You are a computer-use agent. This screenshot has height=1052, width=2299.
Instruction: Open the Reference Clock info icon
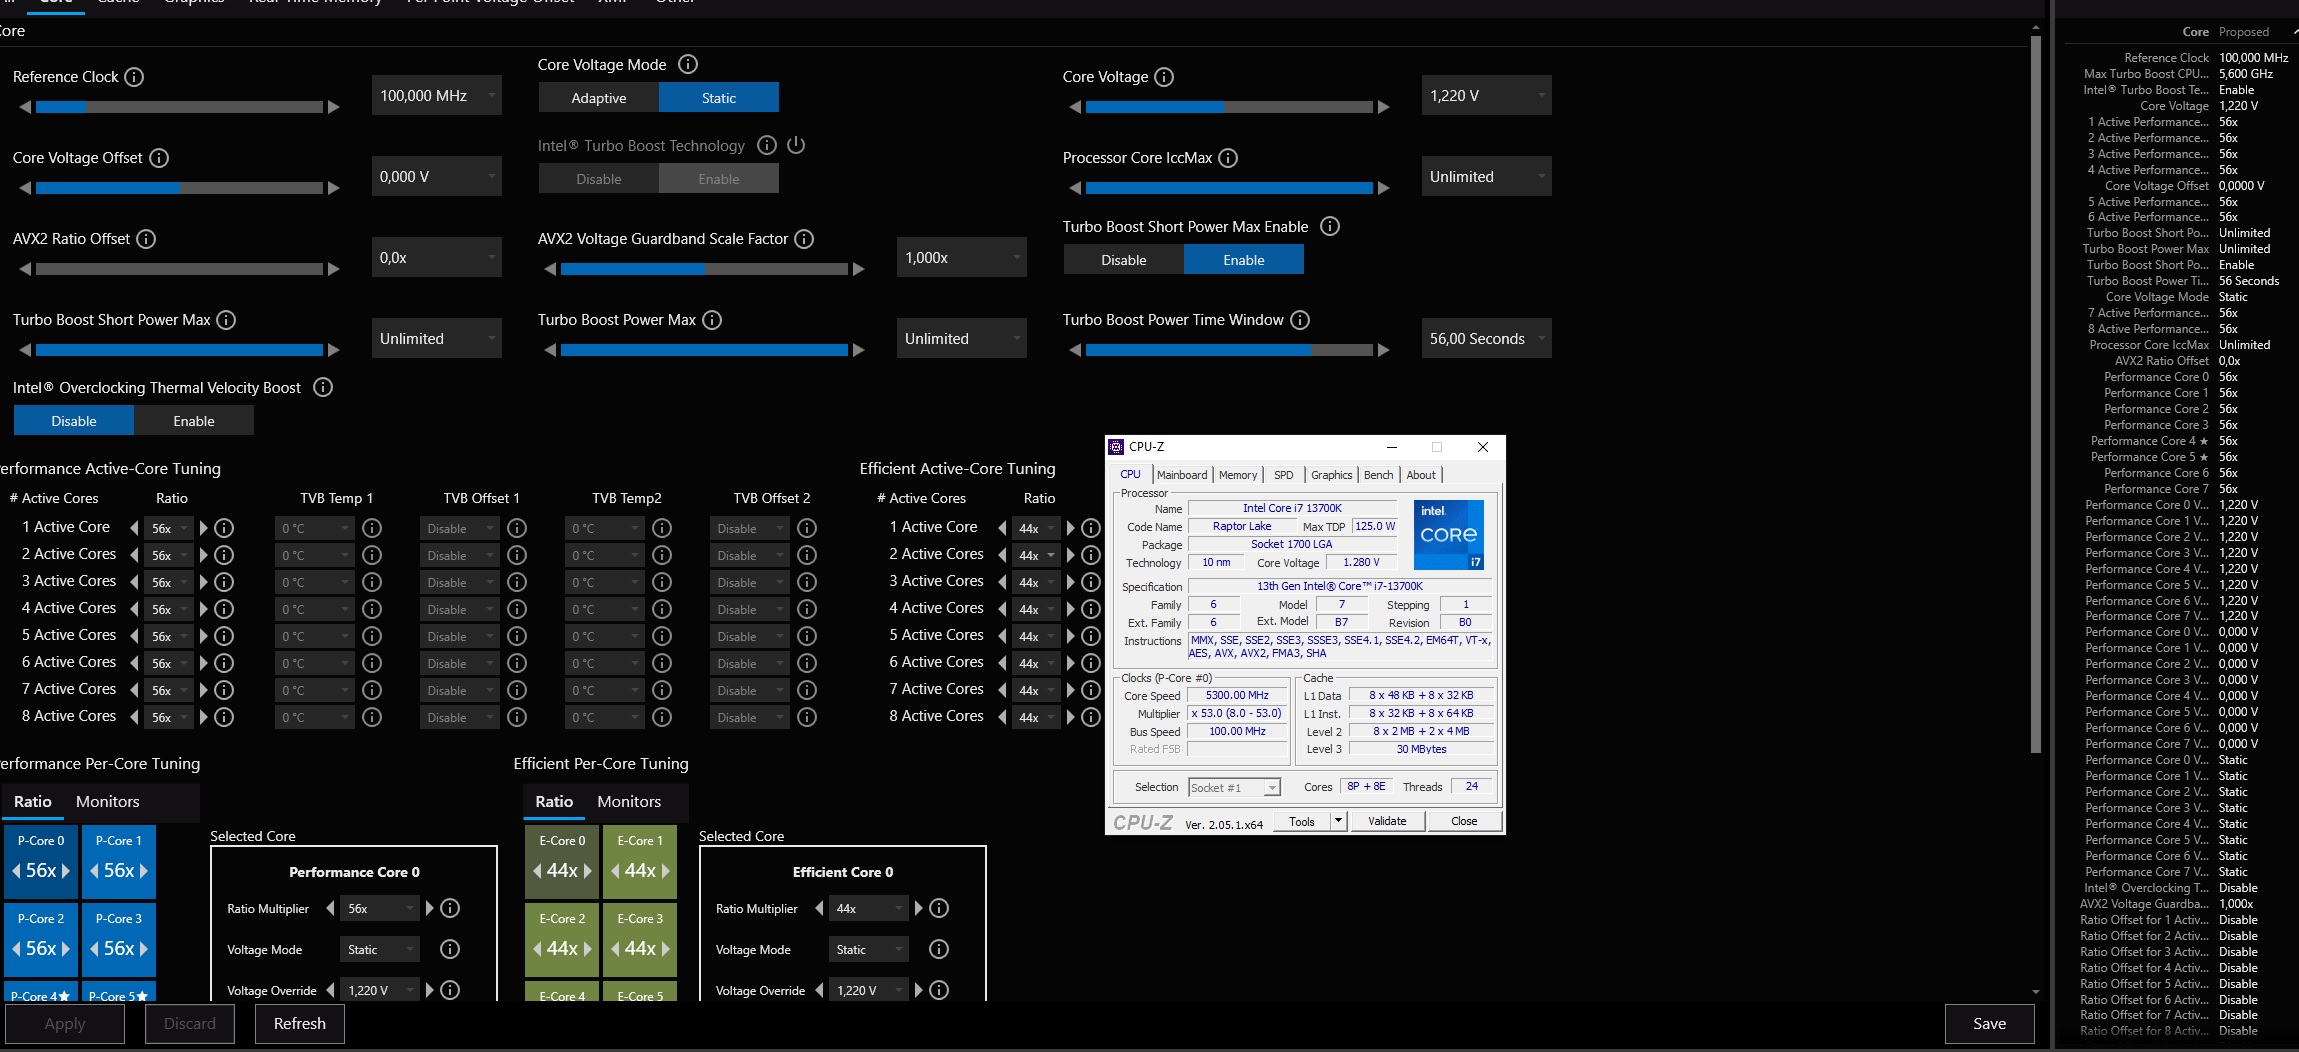tap(134, 77)
